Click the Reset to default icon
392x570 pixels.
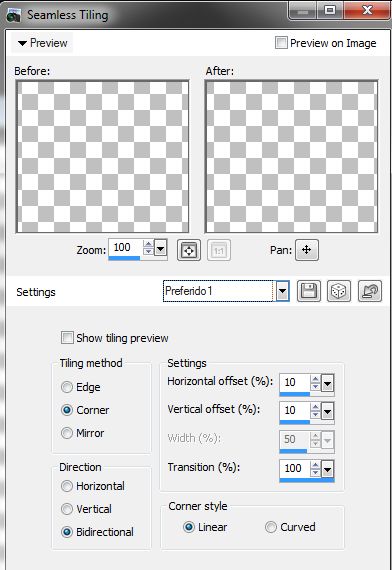[x=370, y=291]
